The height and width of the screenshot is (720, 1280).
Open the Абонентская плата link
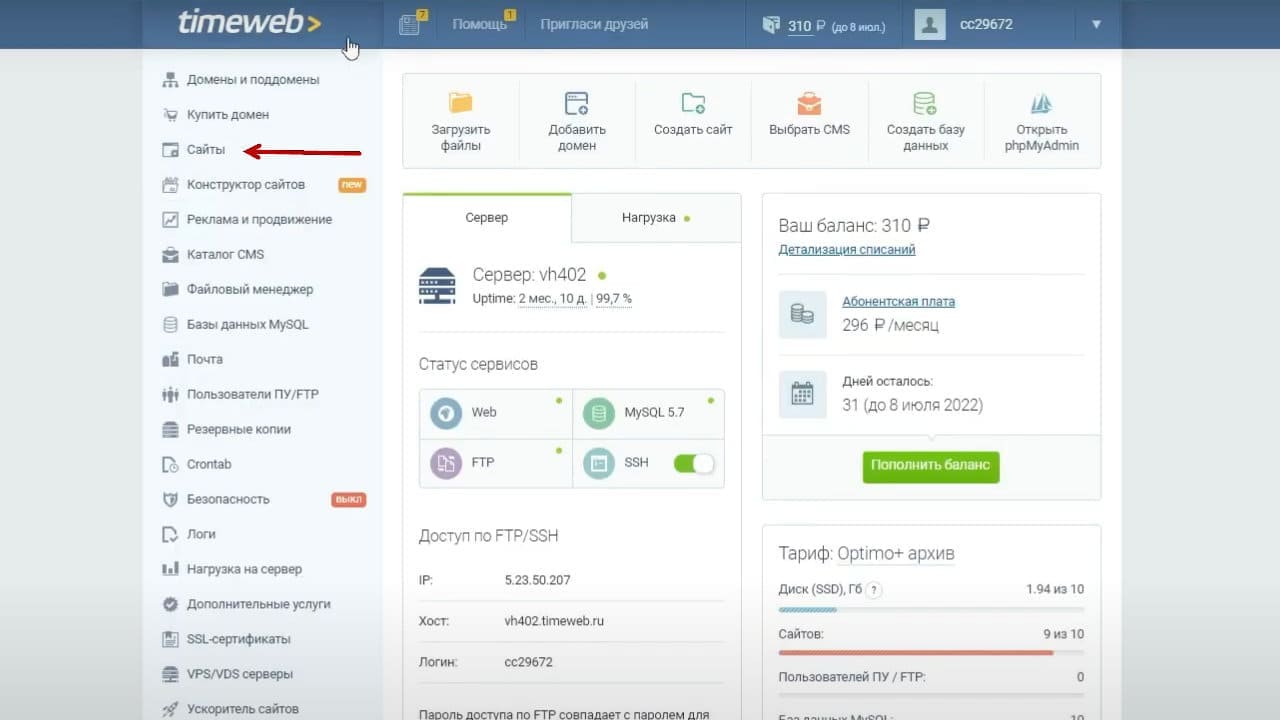[899, 301]
